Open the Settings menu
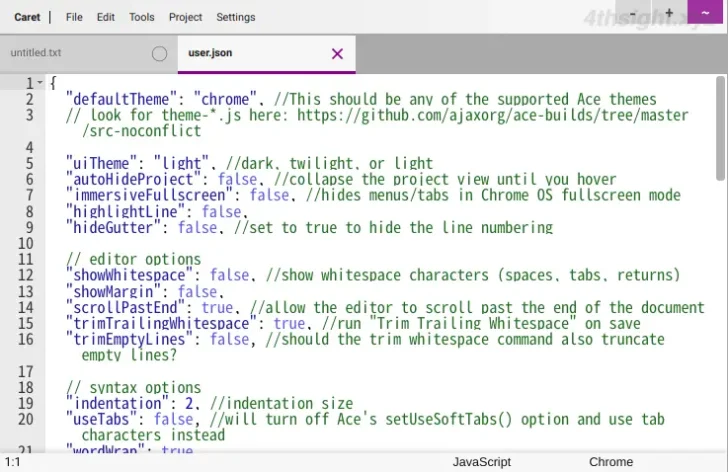The image size is (728, 472). click(x=235, y=17)
